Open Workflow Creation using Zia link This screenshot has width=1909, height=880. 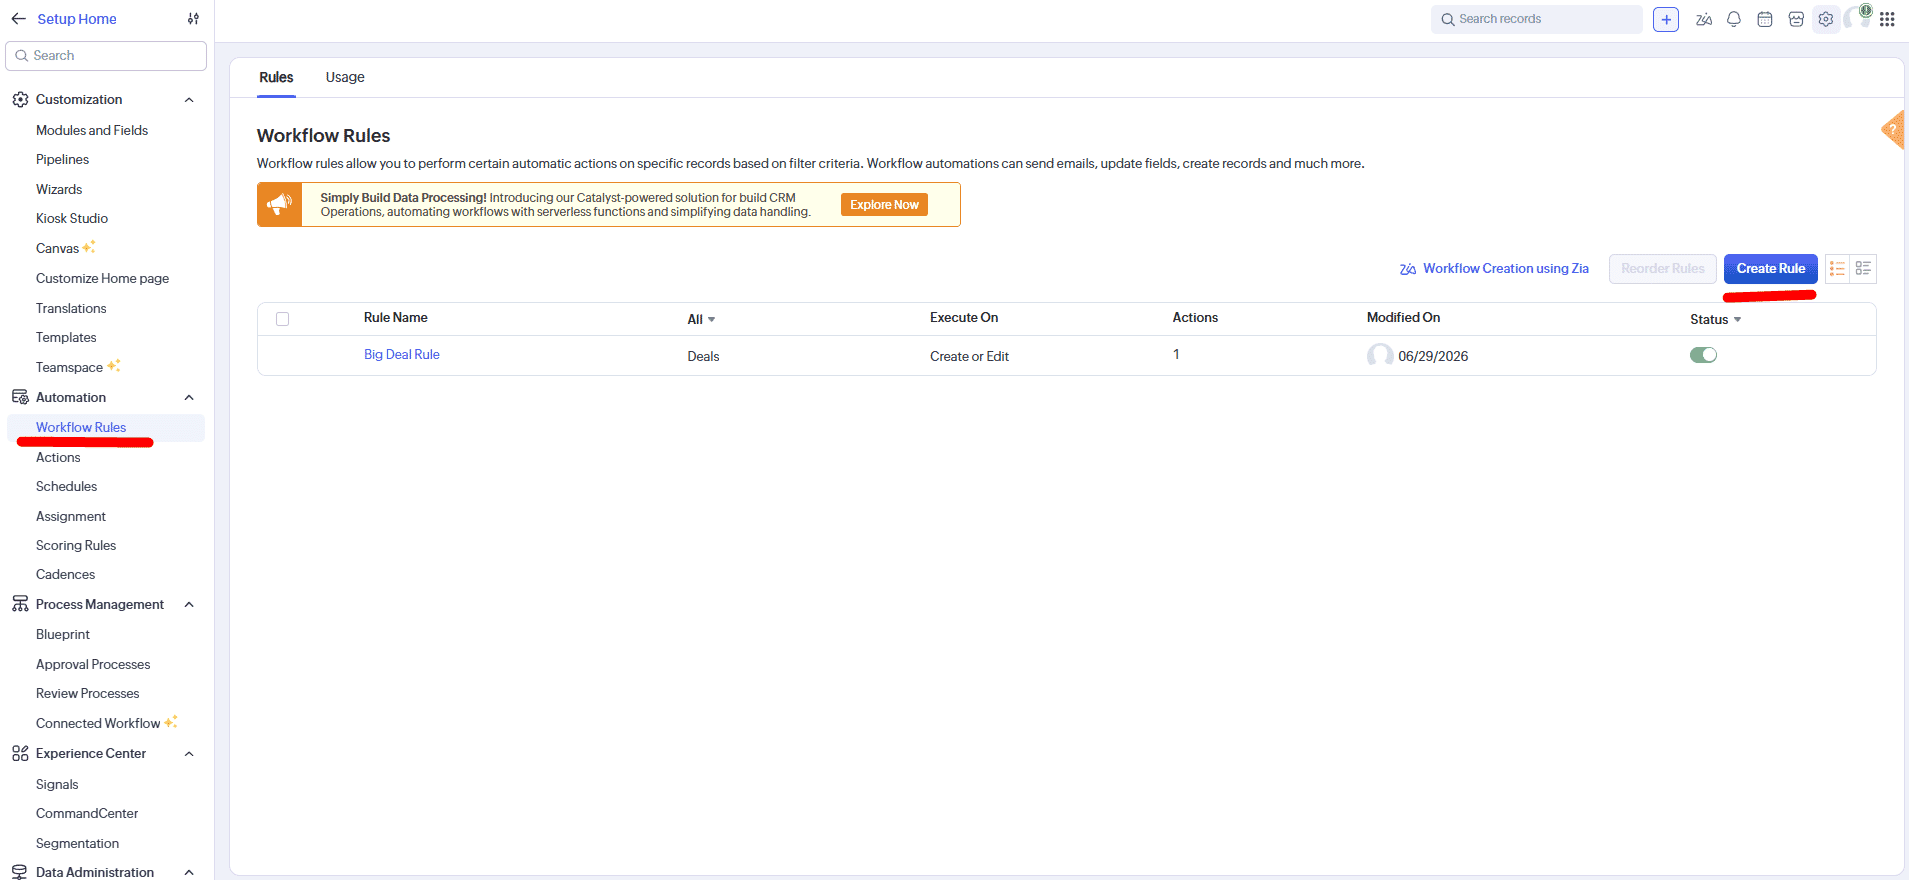pyautogui.click(x=1494, y=268)
